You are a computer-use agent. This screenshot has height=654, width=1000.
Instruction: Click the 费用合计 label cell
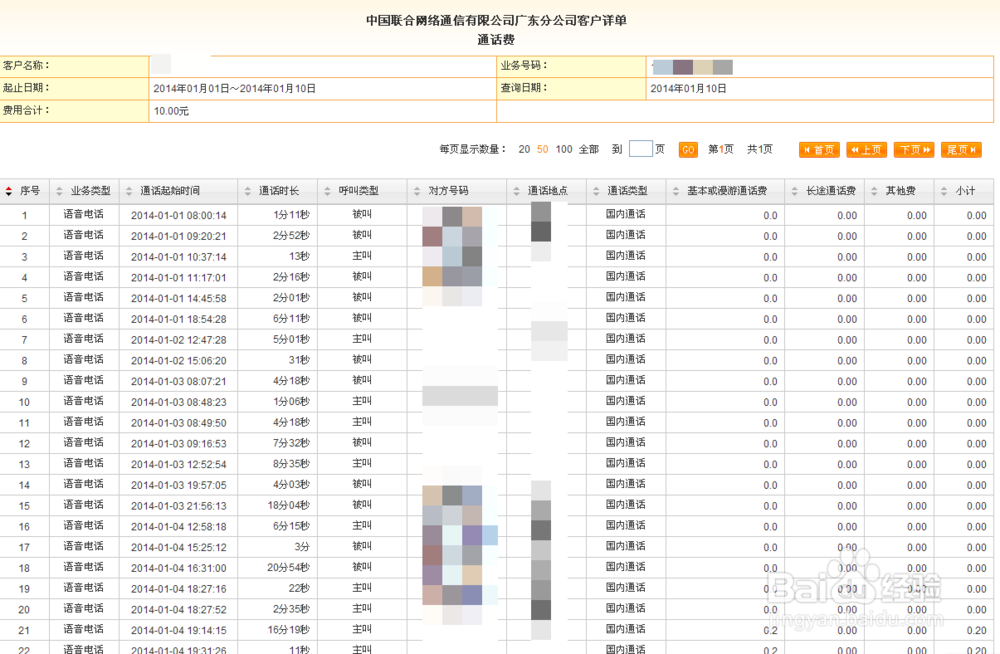click(x=75, y=111)
